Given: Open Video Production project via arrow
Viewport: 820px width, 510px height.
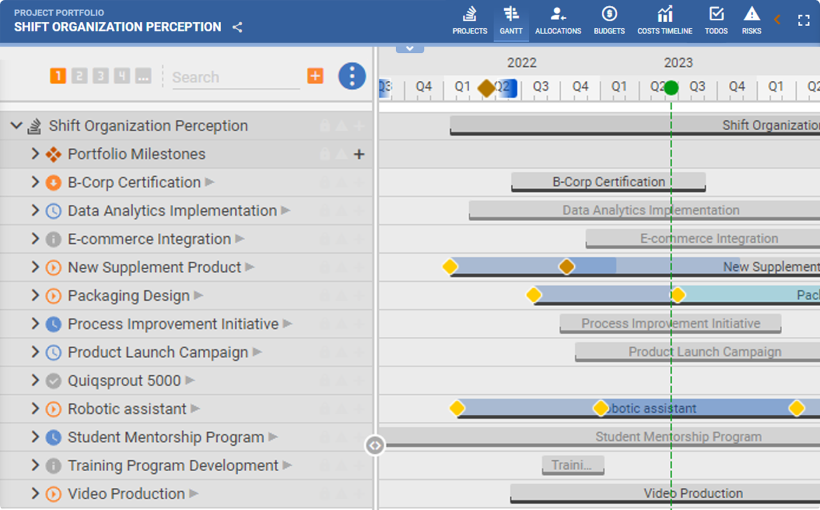Looking at the screenshot, I should click(194, 493).
